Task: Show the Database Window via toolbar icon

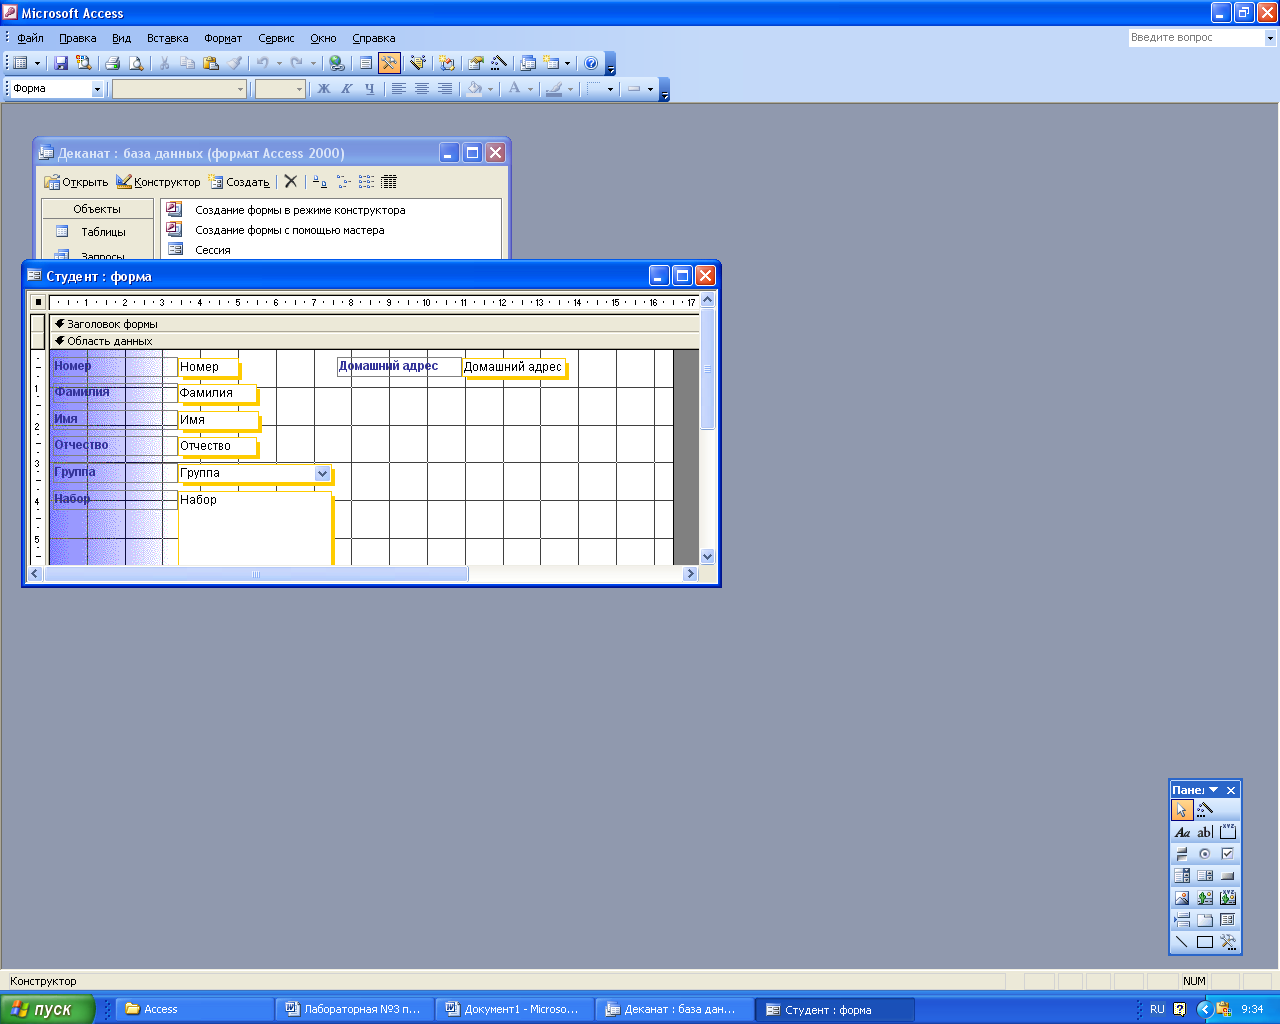Action: click(x=528, y=63)
